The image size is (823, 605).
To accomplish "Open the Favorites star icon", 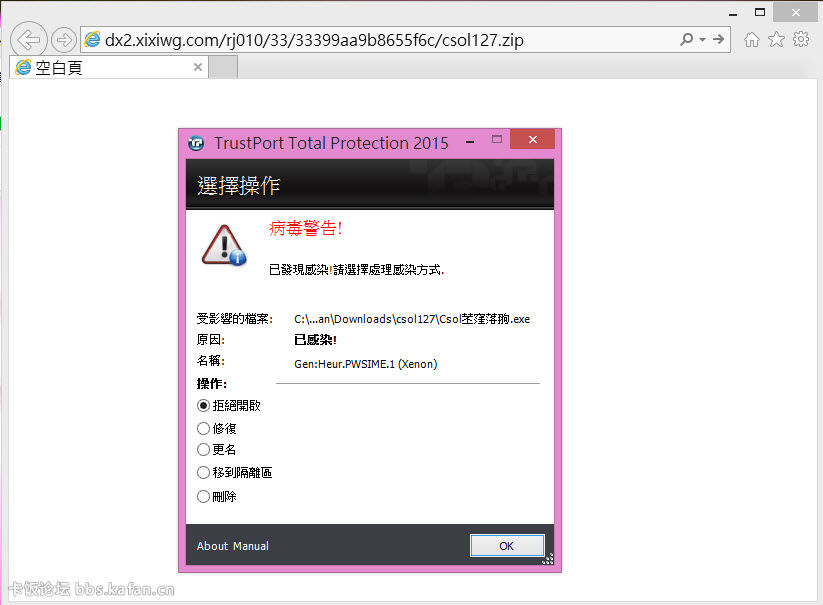I will [776, 39].
